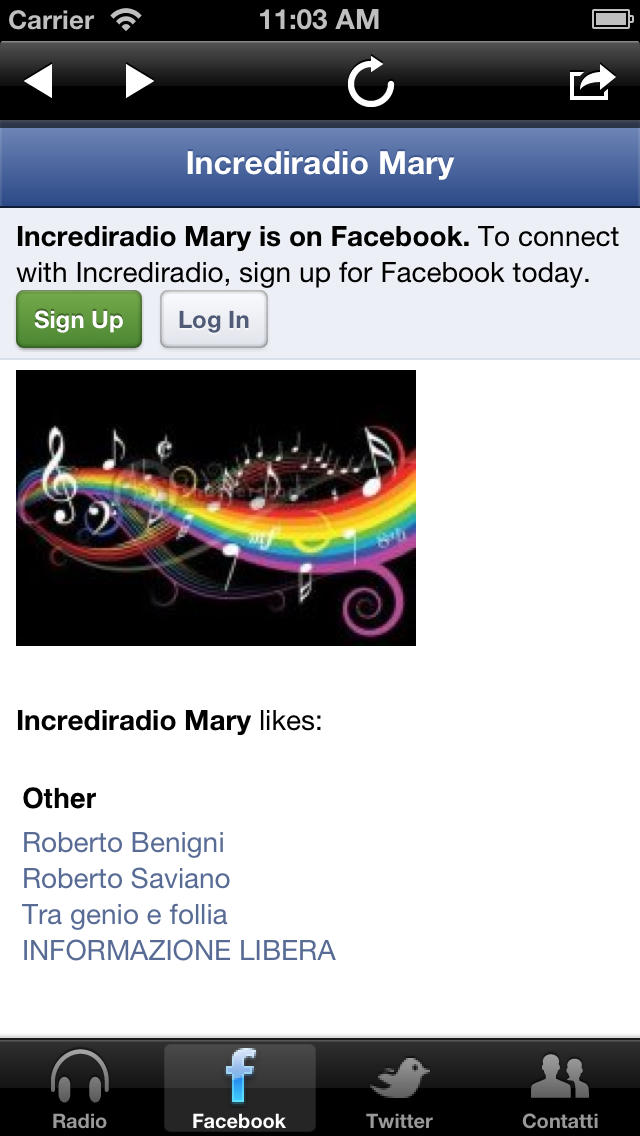
Task: Tap the Carrier label in status bar
Action: pos(53,20)
